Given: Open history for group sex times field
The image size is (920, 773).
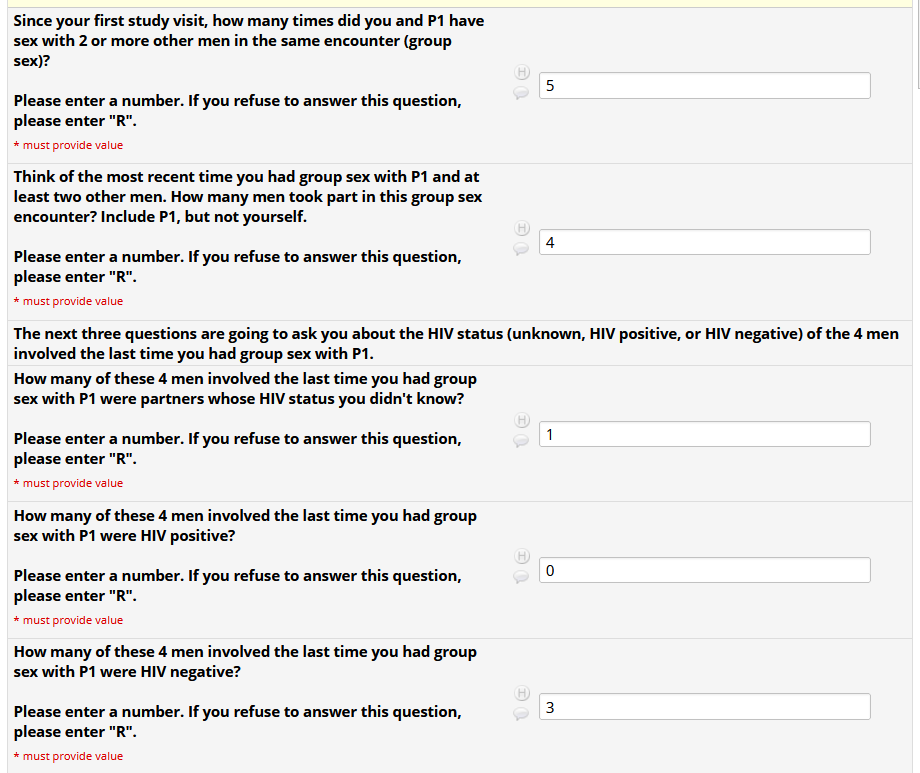Looking at the screenshot, I should coord(521,72).
